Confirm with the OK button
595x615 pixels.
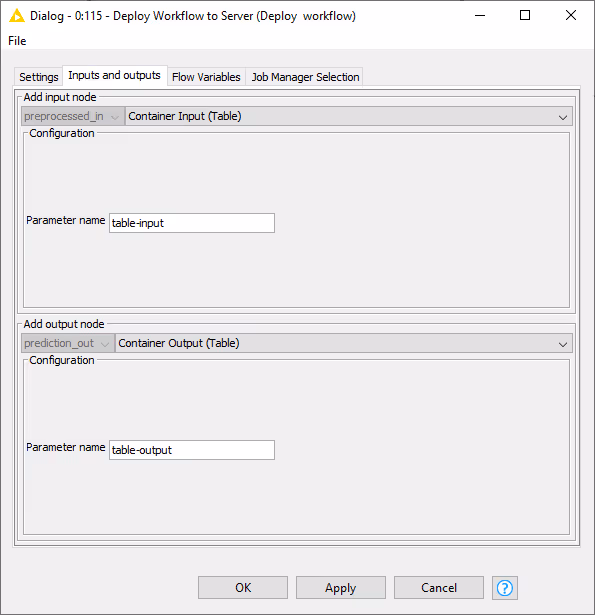pyautogui.click(x=243, y=588)
